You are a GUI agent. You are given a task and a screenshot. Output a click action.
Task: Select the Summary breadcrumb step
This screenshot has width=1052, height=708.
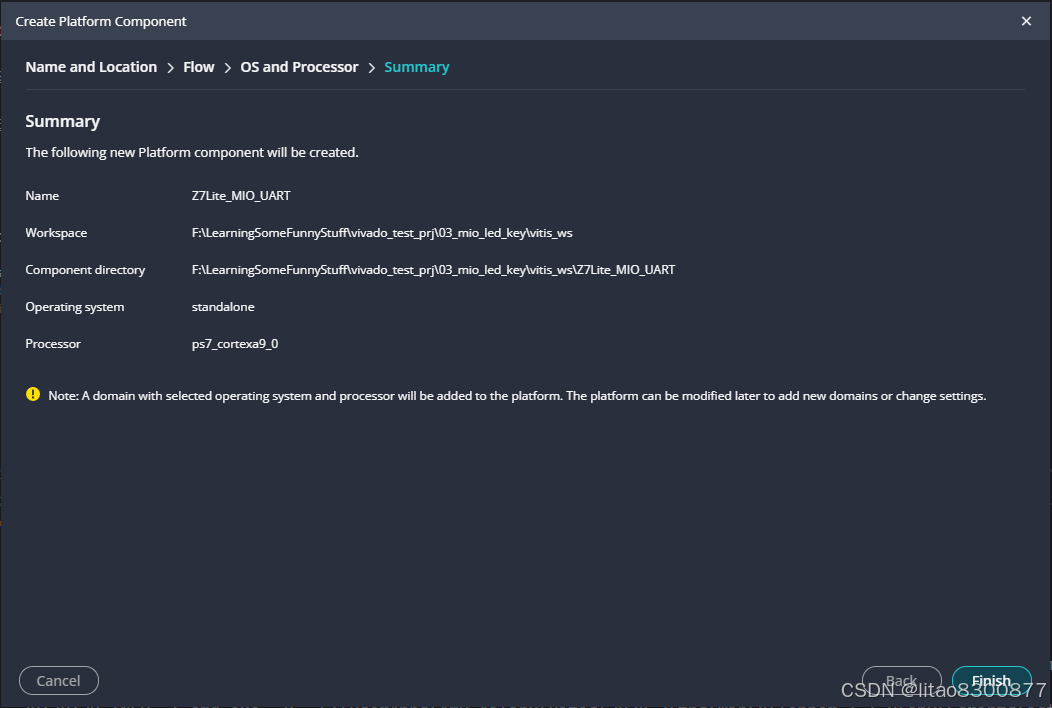tap(417, 67)
